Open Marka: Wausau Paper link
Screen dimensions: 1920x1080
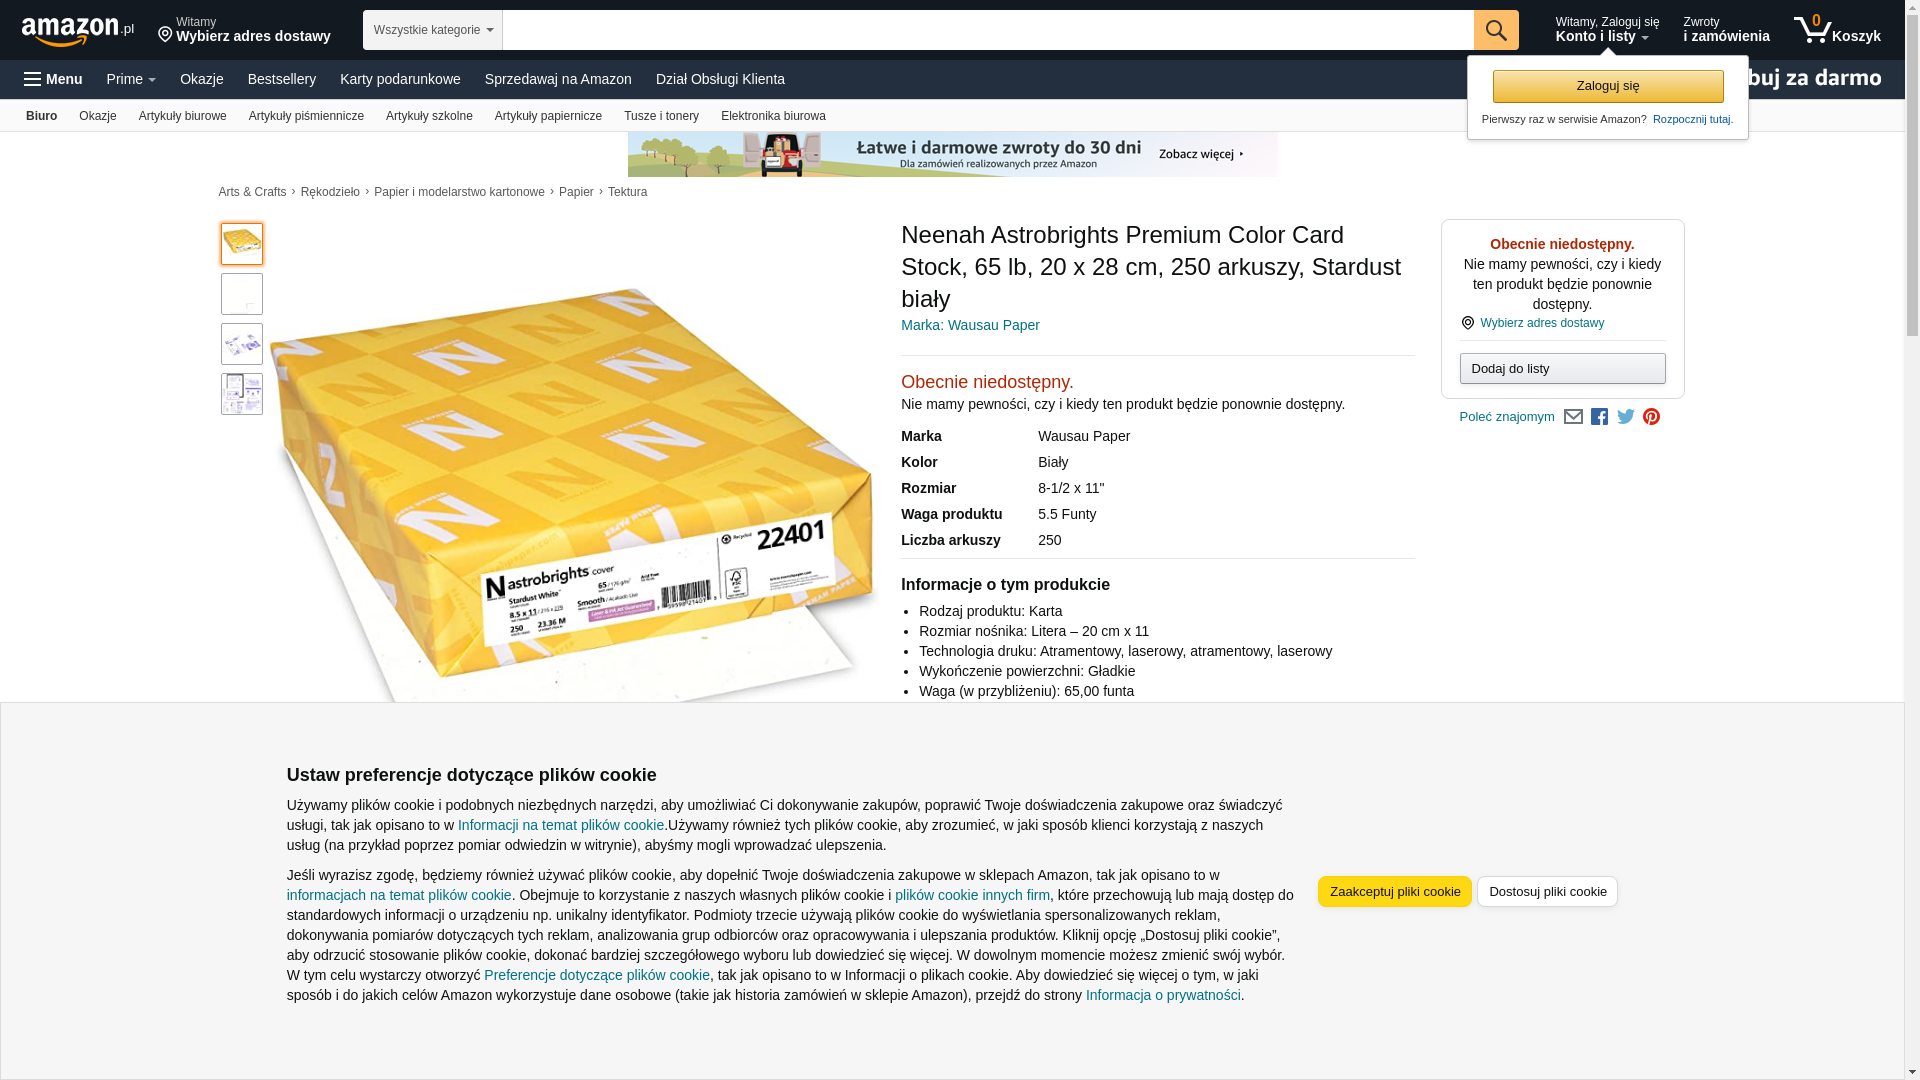tap(970, 325)
